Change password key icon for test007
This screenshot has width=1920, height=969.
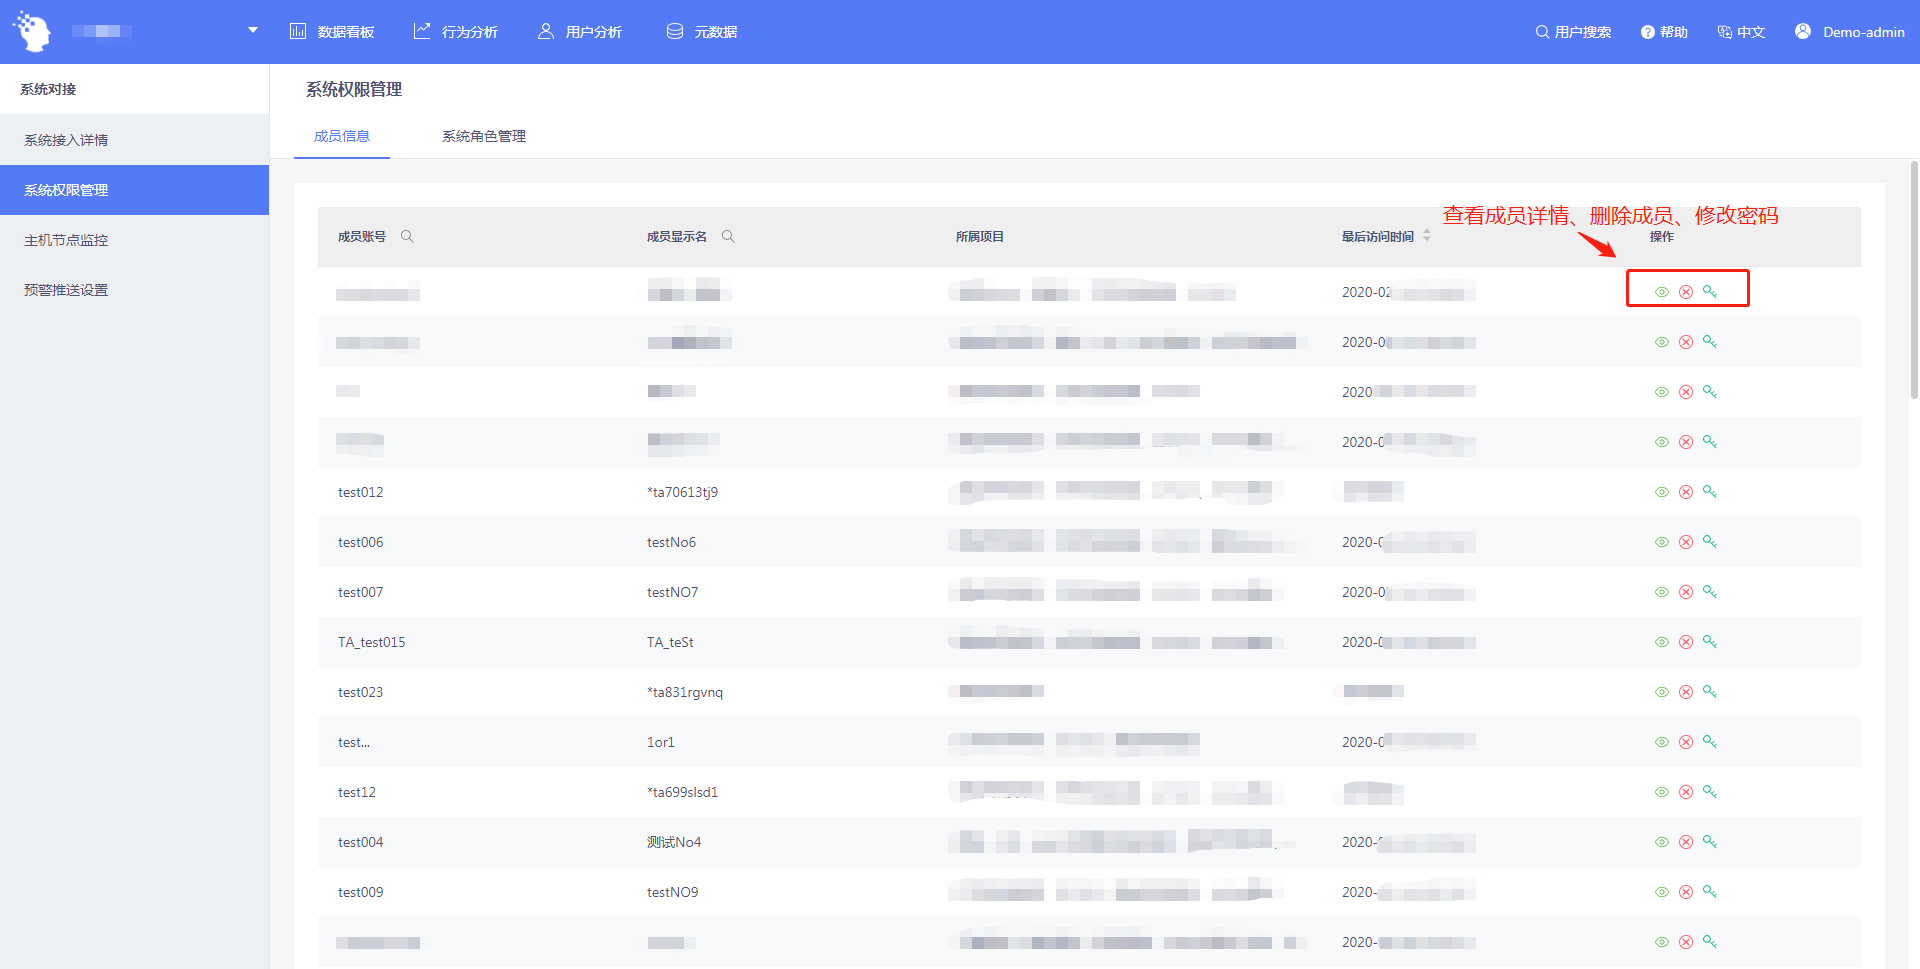pyautogui.click(x=1710, y=592)
